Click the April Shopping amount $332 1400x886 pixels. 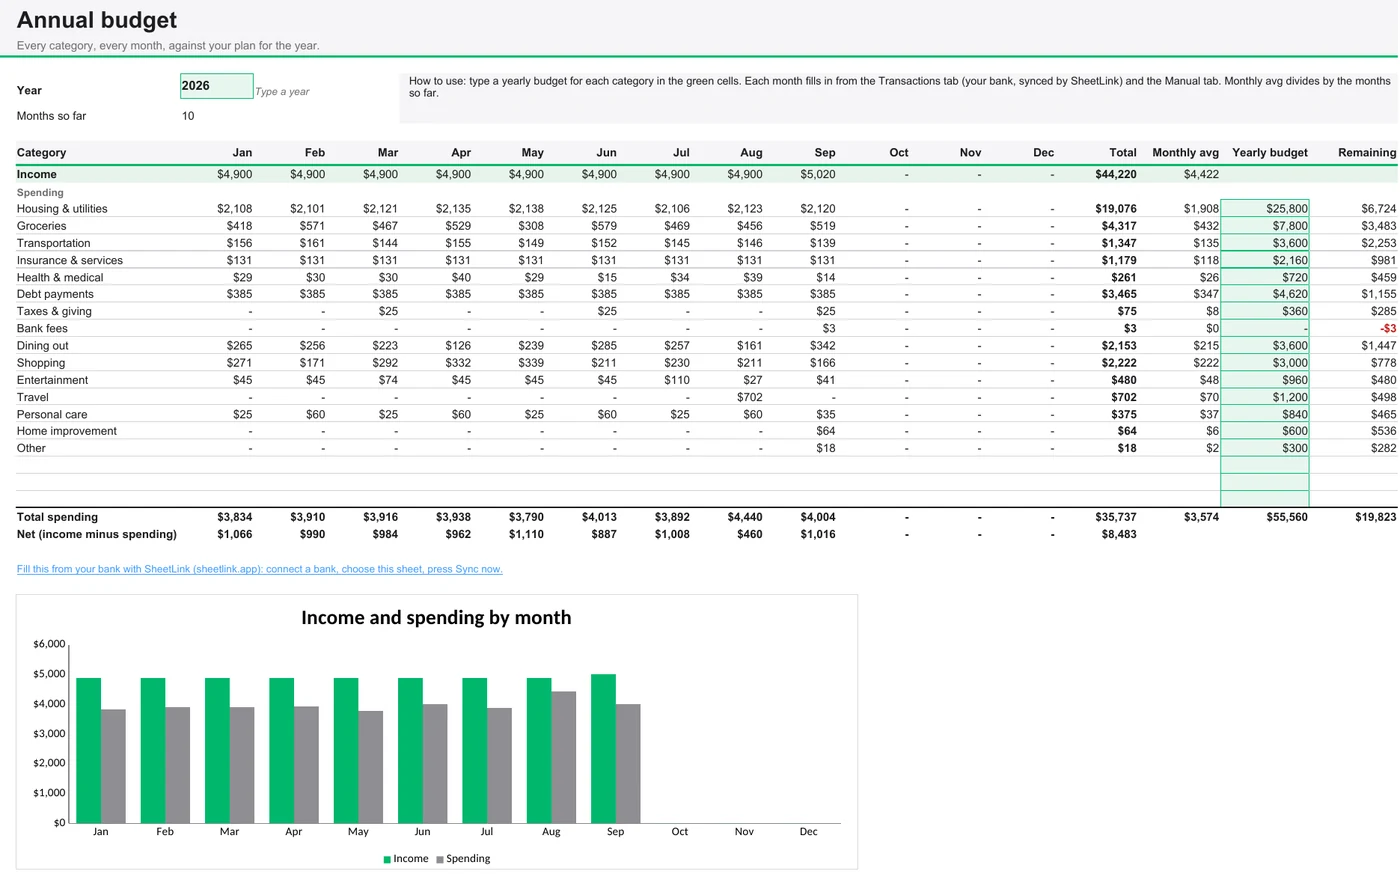[458, 363]
